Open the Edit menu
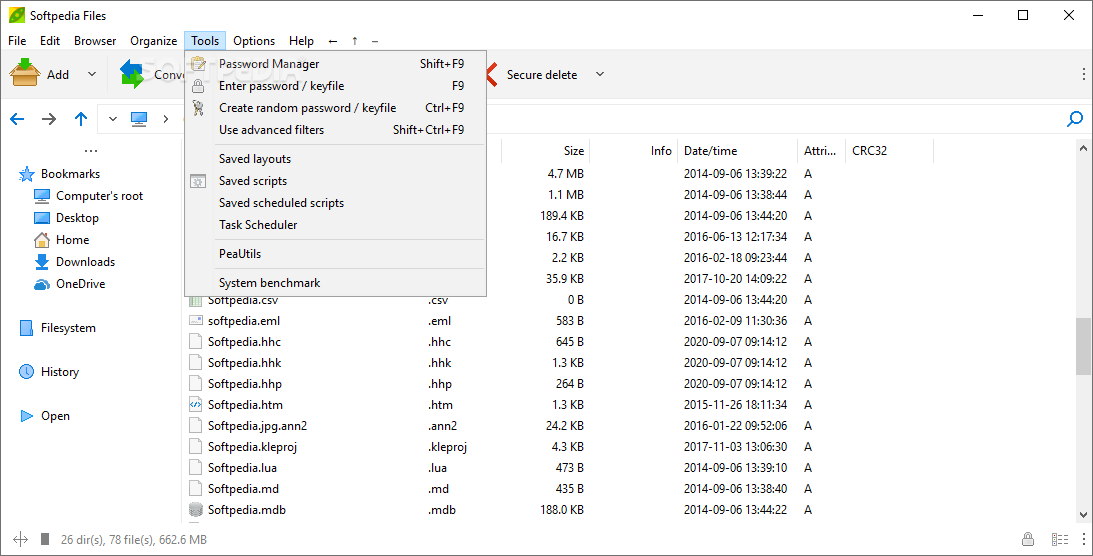 click(50, 41)
